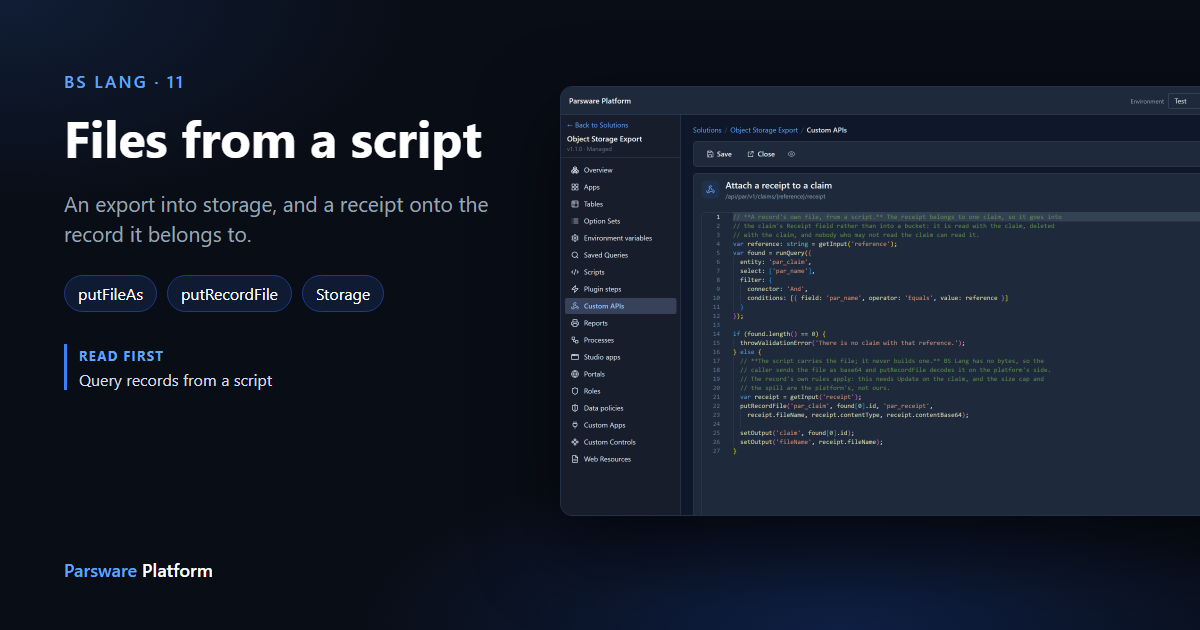Open Query records from a script link
This screenshot has width=1200, height=630.
175,380
